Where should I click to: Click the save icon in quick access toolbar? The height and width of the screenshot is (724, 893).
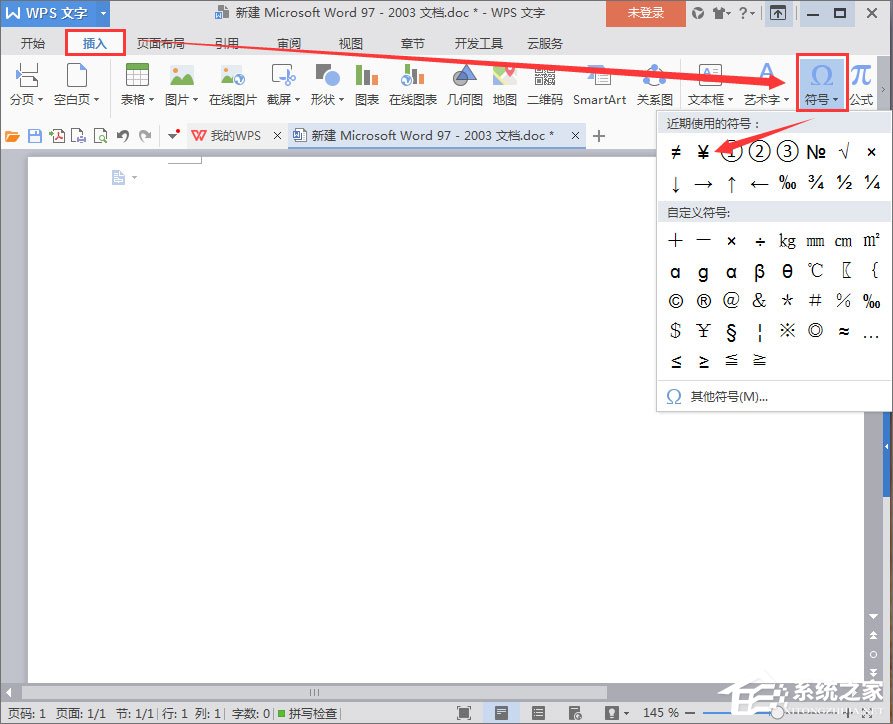click(35, 136)
